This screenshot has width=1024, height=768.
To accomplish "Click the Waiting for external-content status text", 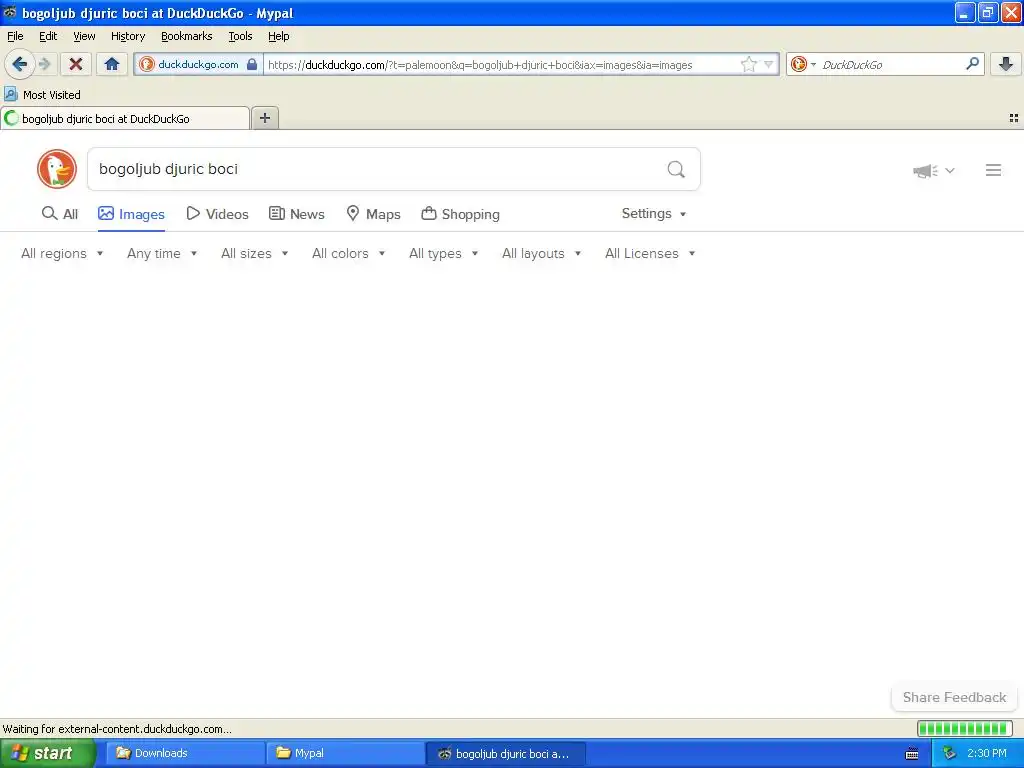I will (x=118, y=729).
